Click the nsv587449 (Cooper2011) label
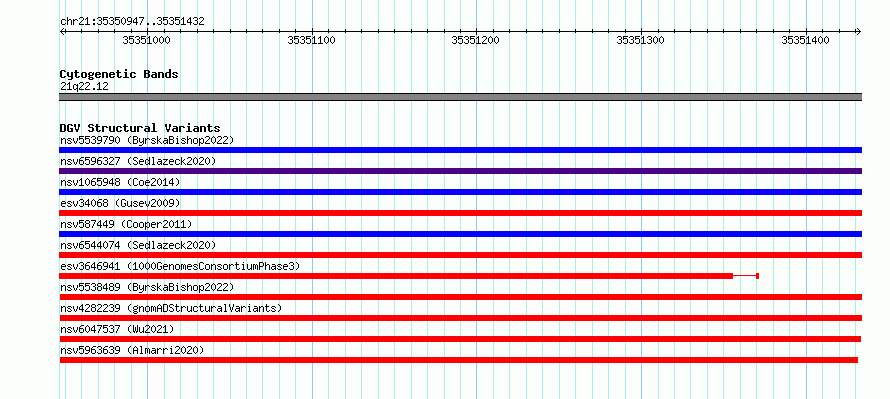This screenshot has width=890, height=399. 126,224
